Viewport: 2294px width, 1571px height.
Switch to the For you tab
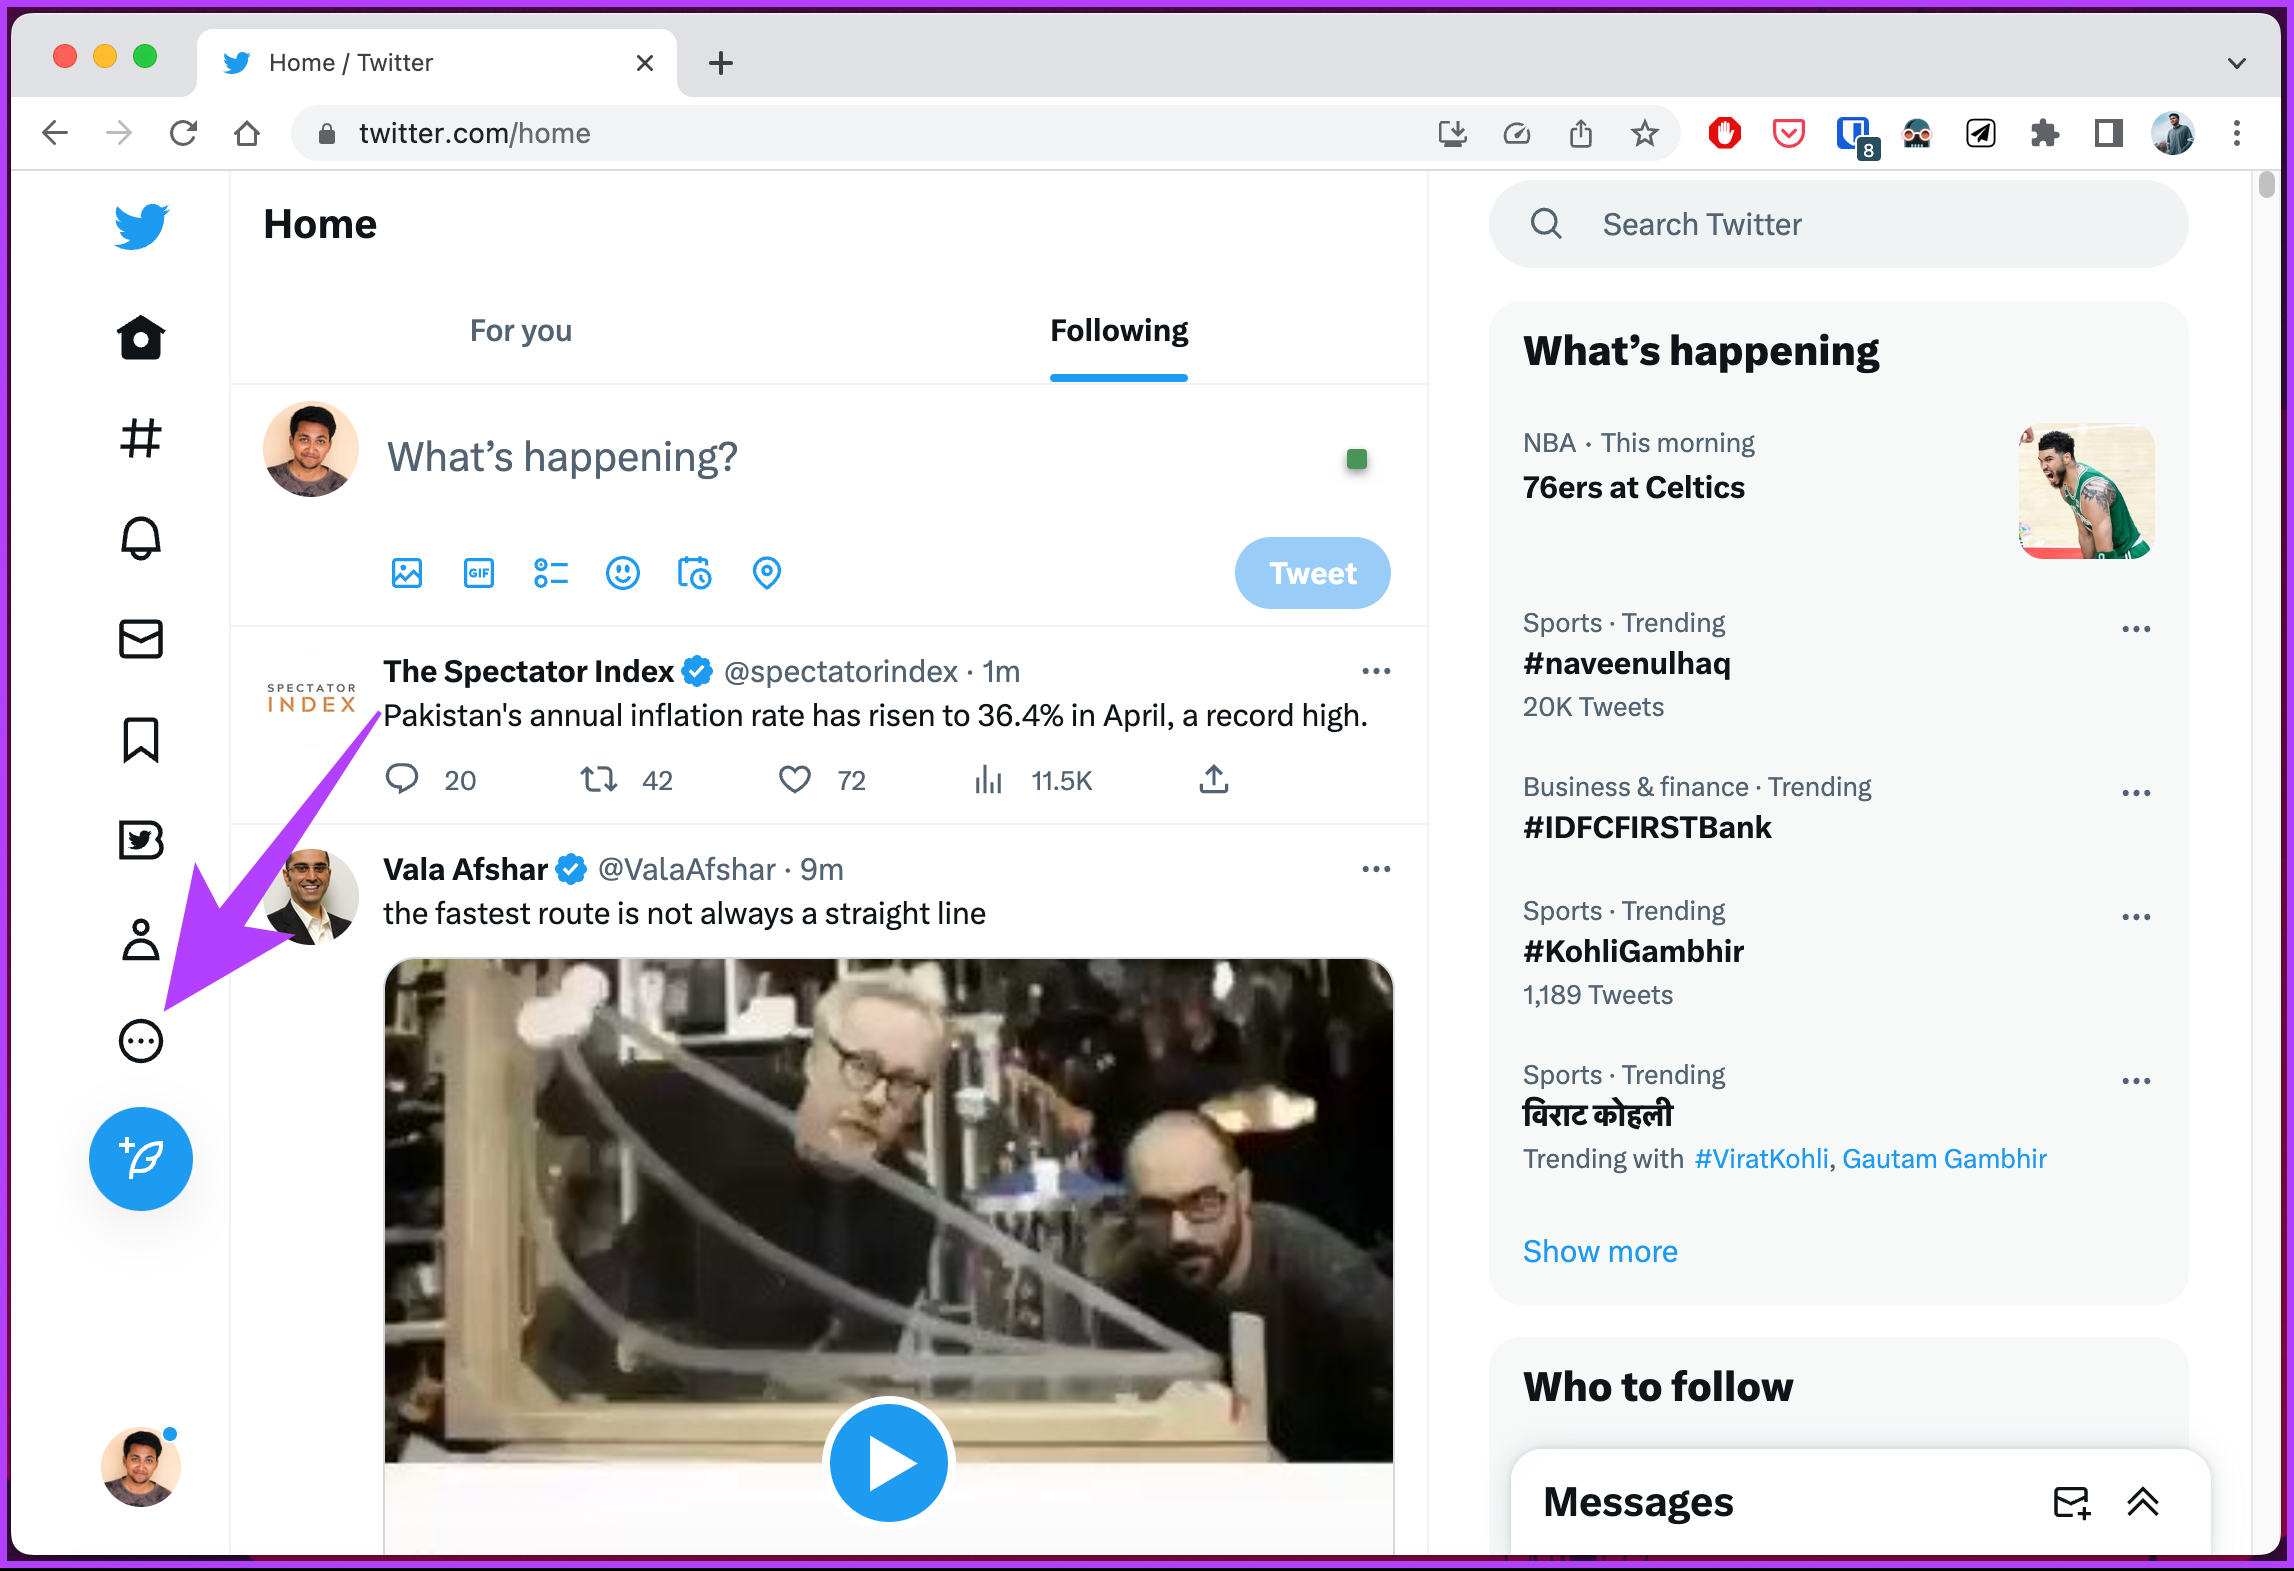coord(521,330)
